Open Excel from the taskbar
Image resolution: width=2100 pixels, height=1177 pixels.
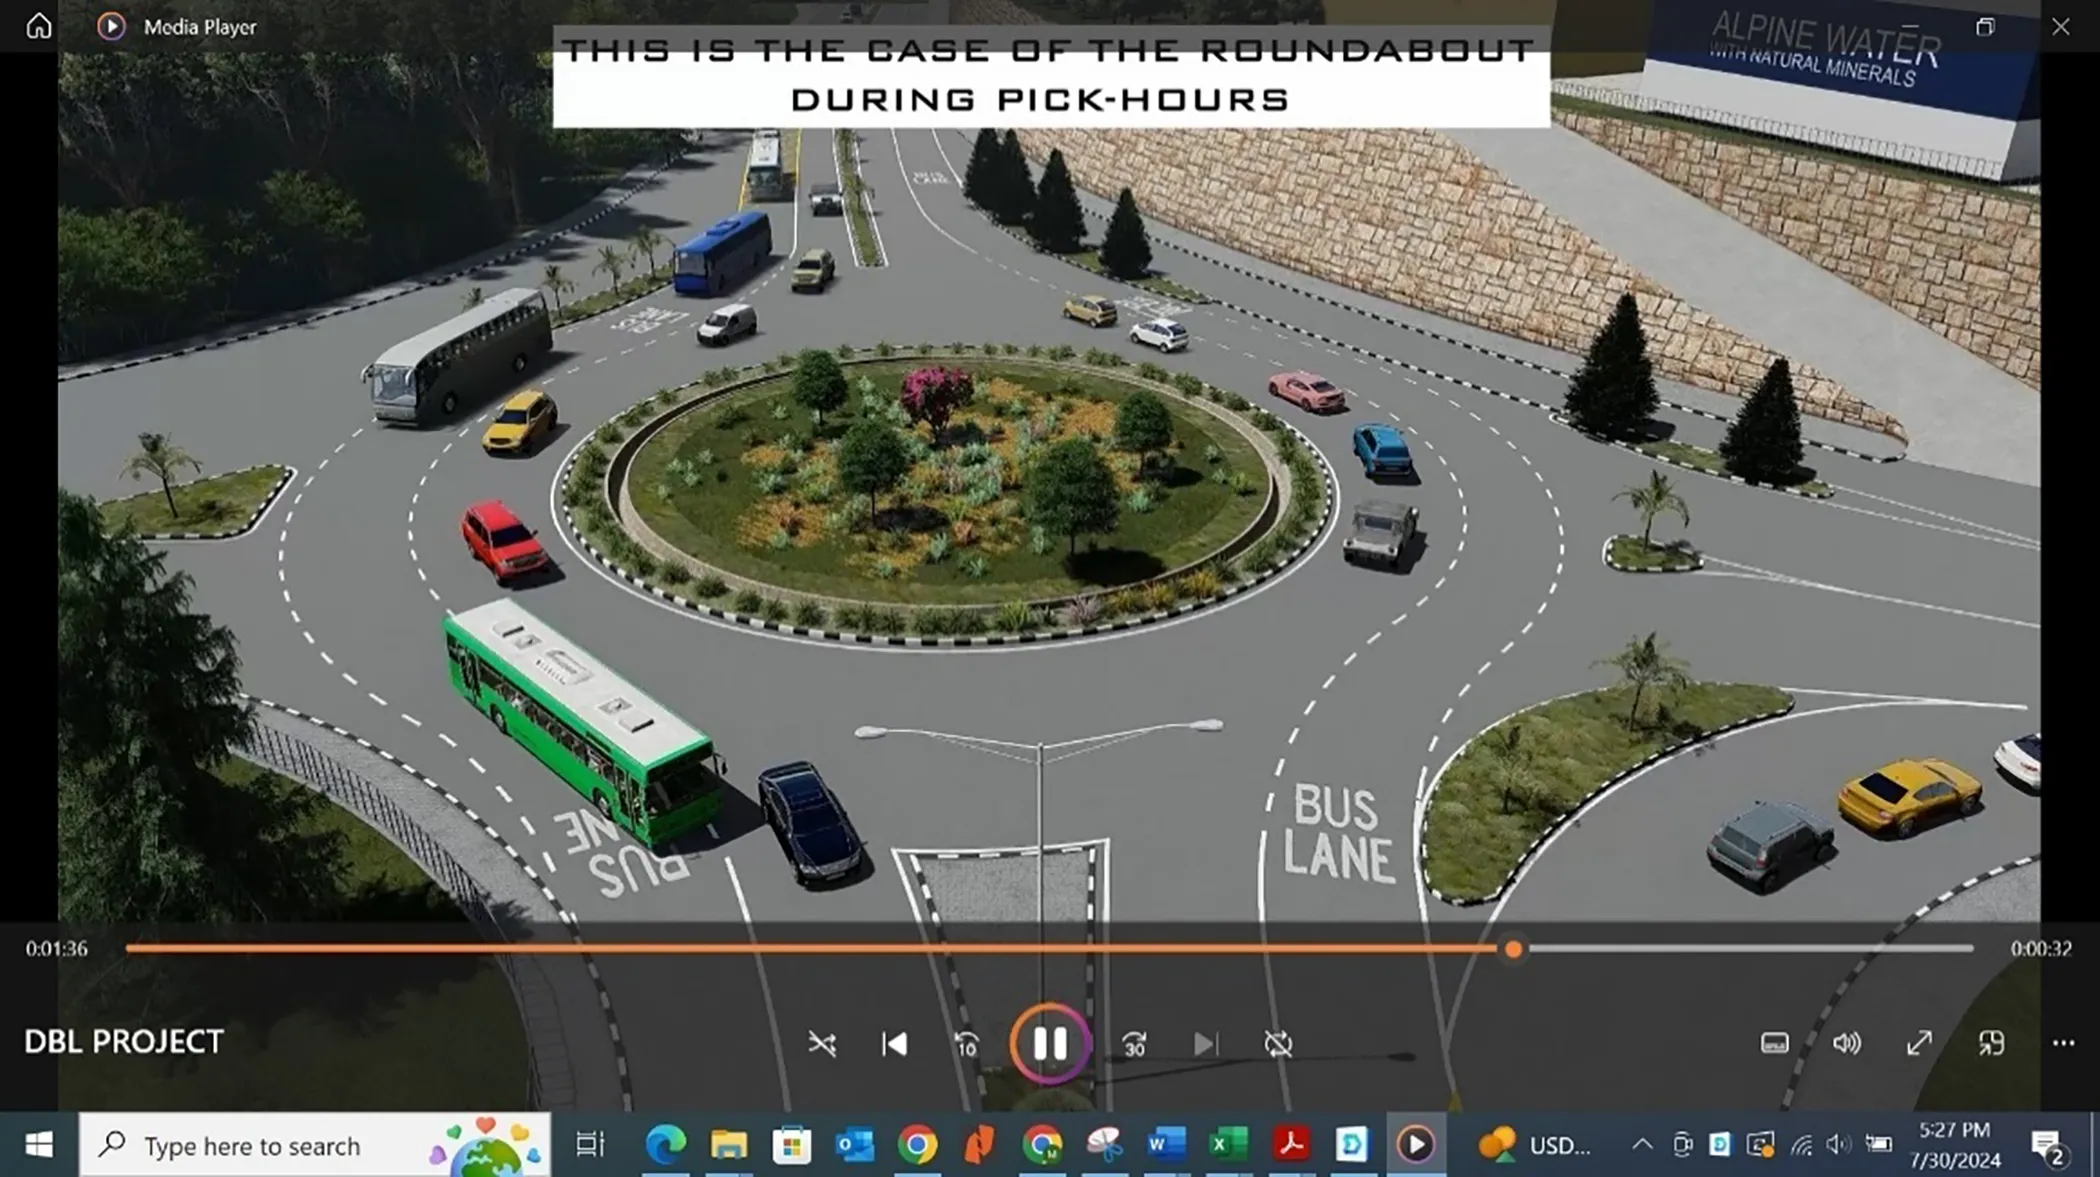point(1228,1144)
